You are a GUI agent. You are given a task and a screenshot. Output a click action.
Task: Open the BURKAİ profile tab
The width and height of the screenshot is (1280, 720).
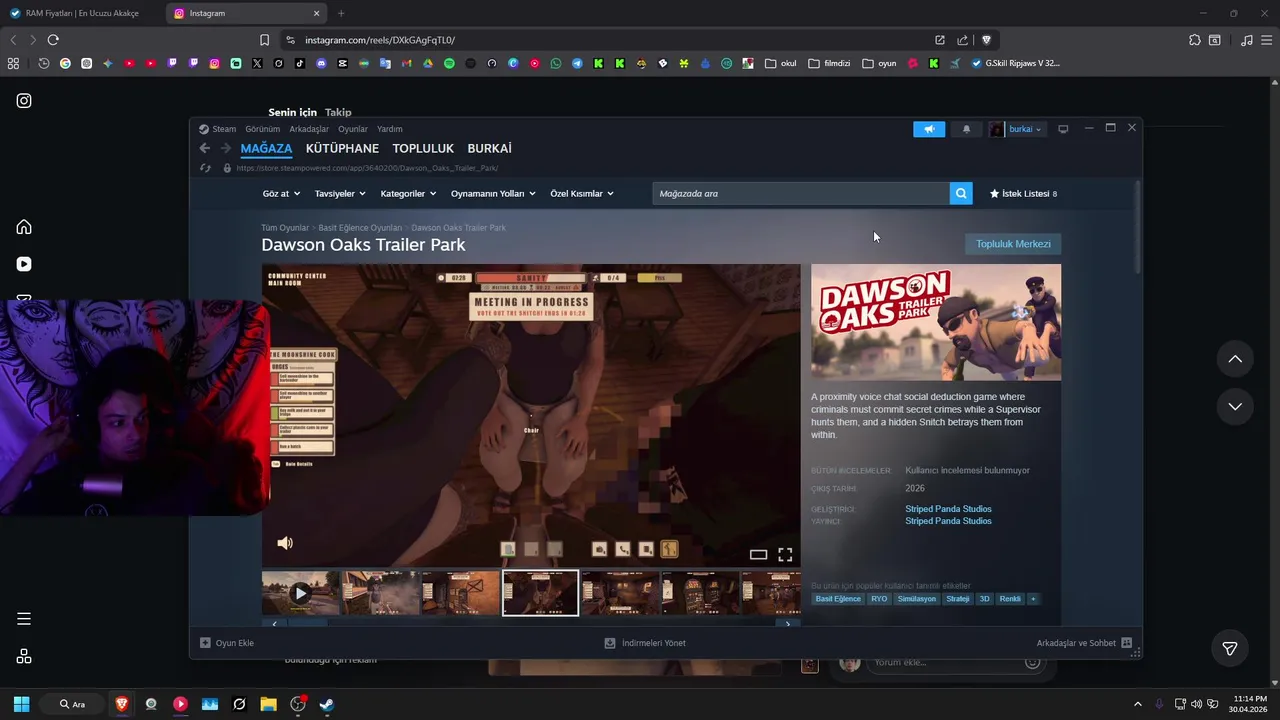pos(489,148)
